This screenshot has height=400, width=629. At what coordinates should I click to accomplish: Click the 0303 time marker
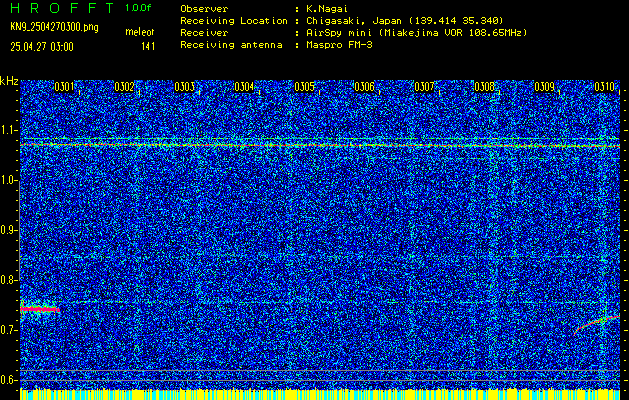pos(185,87)
